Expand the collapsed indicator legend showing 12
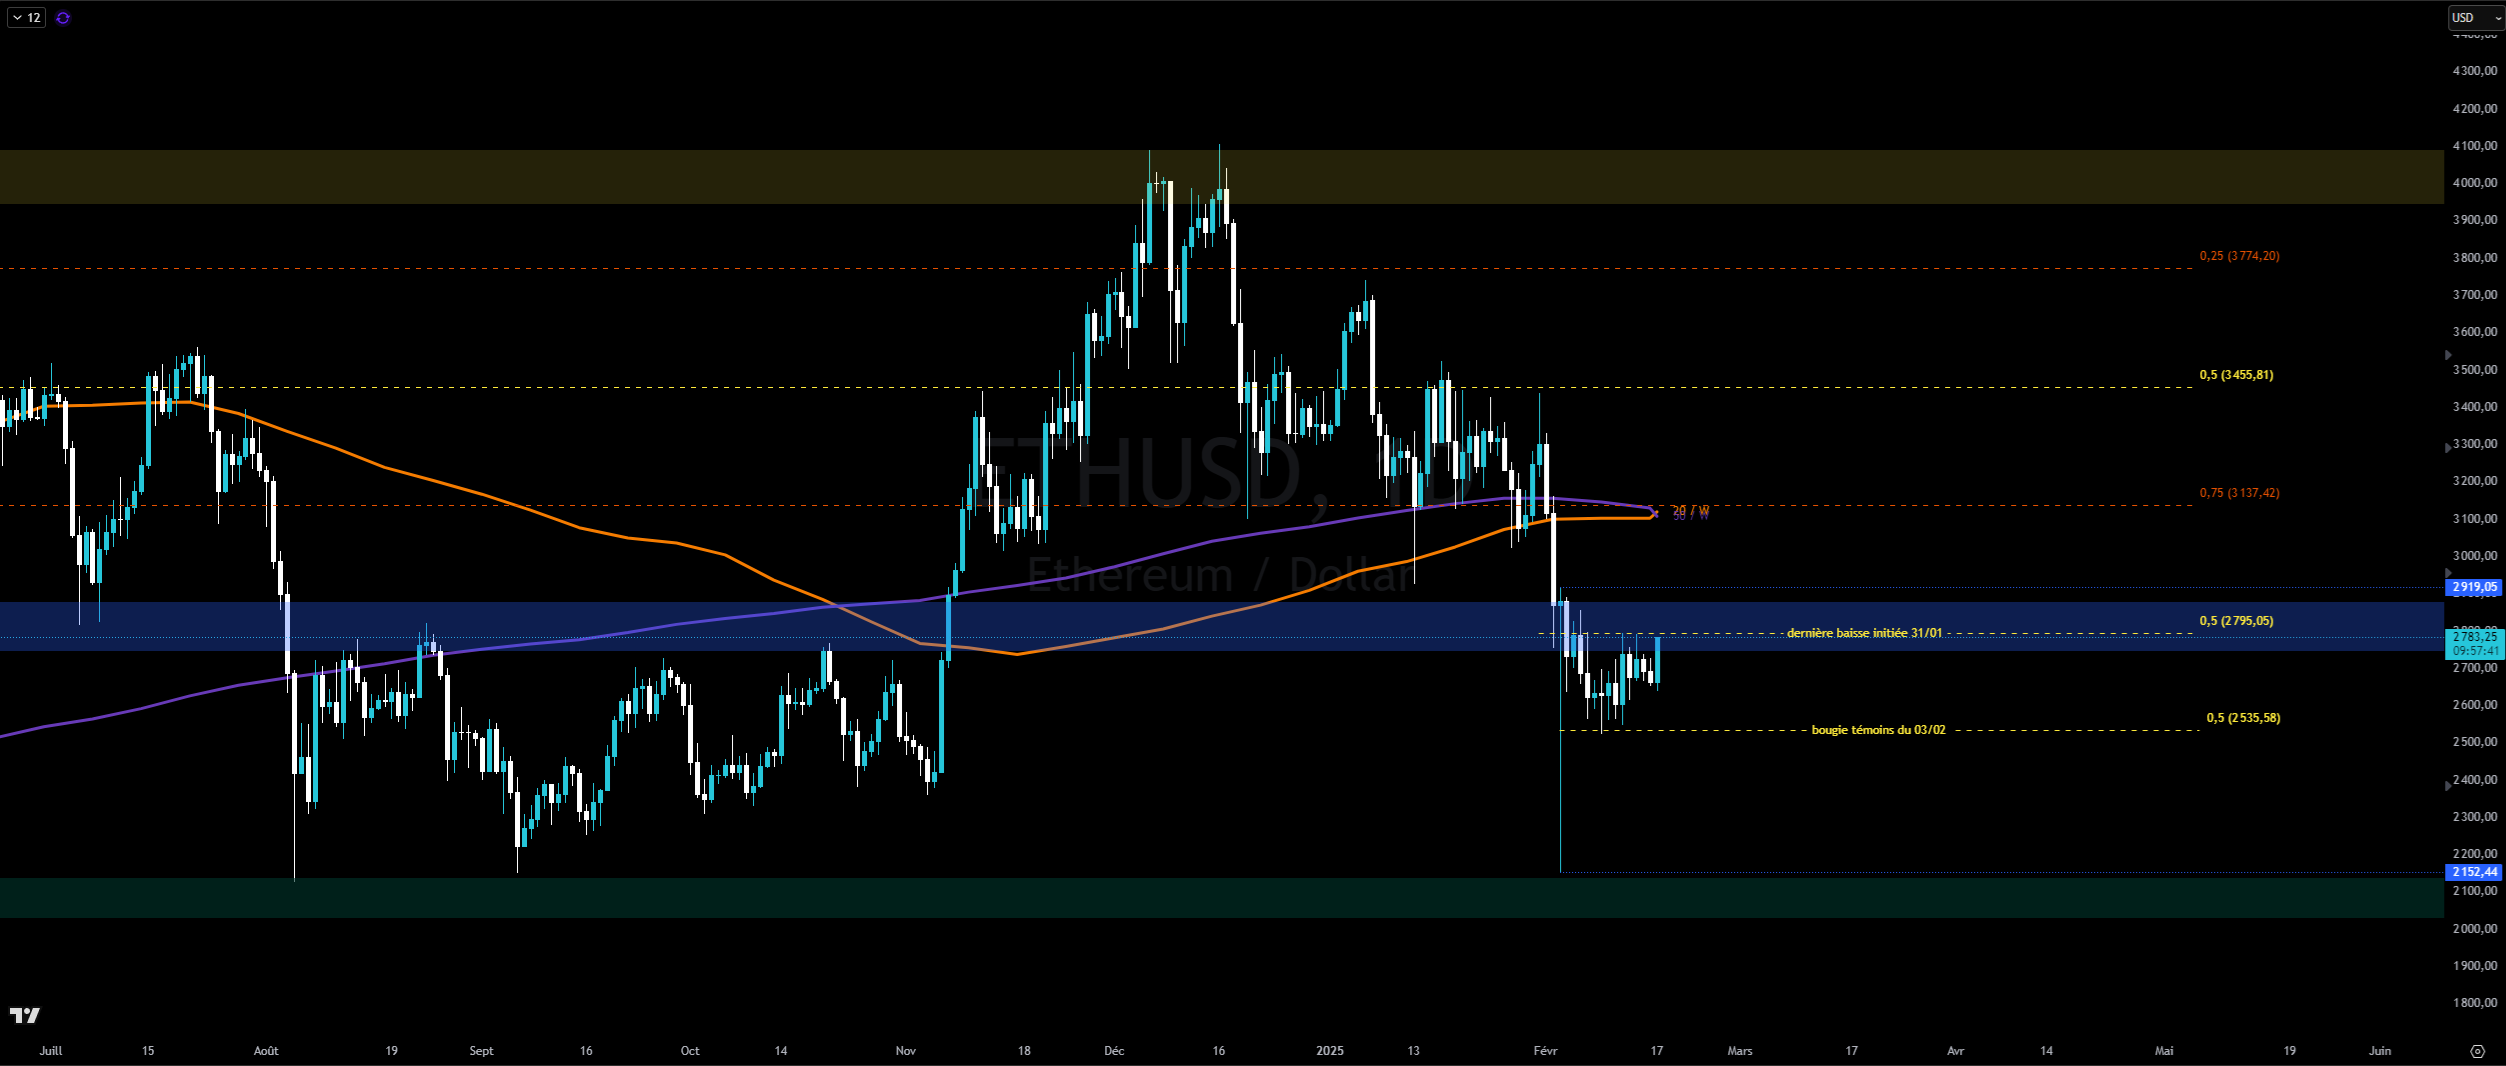 click(26, 18)
